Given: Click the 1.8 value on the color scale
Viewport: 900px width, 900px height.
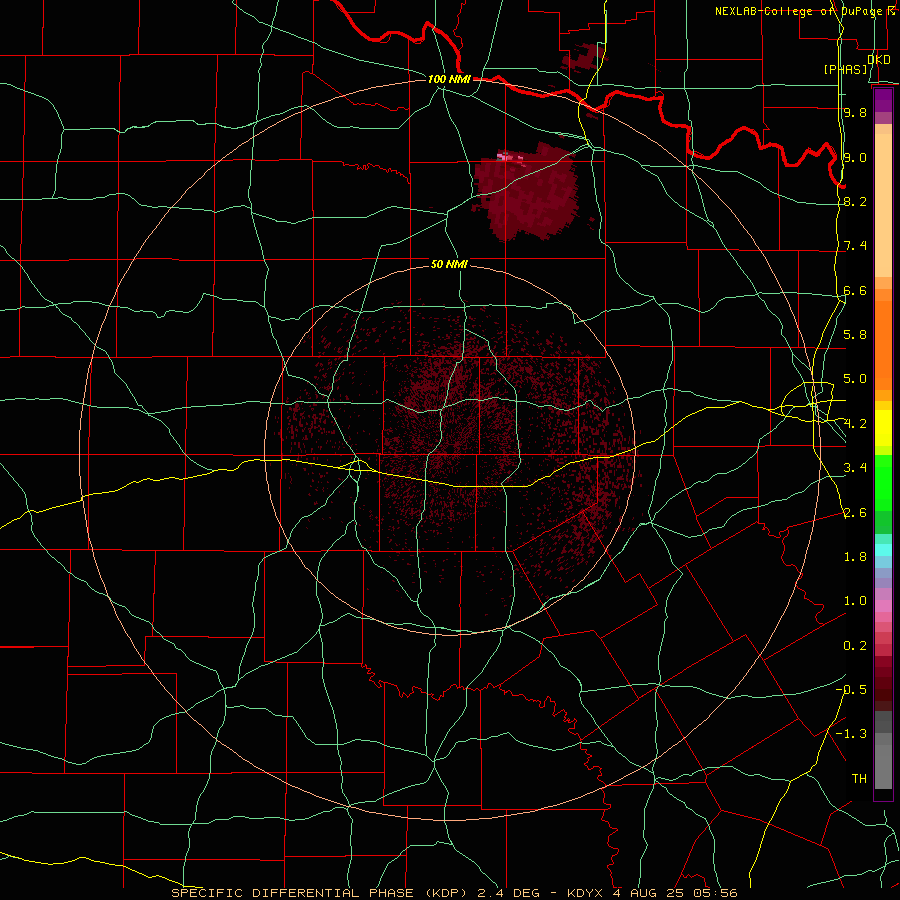Looking at the screenshot, I should pyautogui.click(x=855, y=557).
